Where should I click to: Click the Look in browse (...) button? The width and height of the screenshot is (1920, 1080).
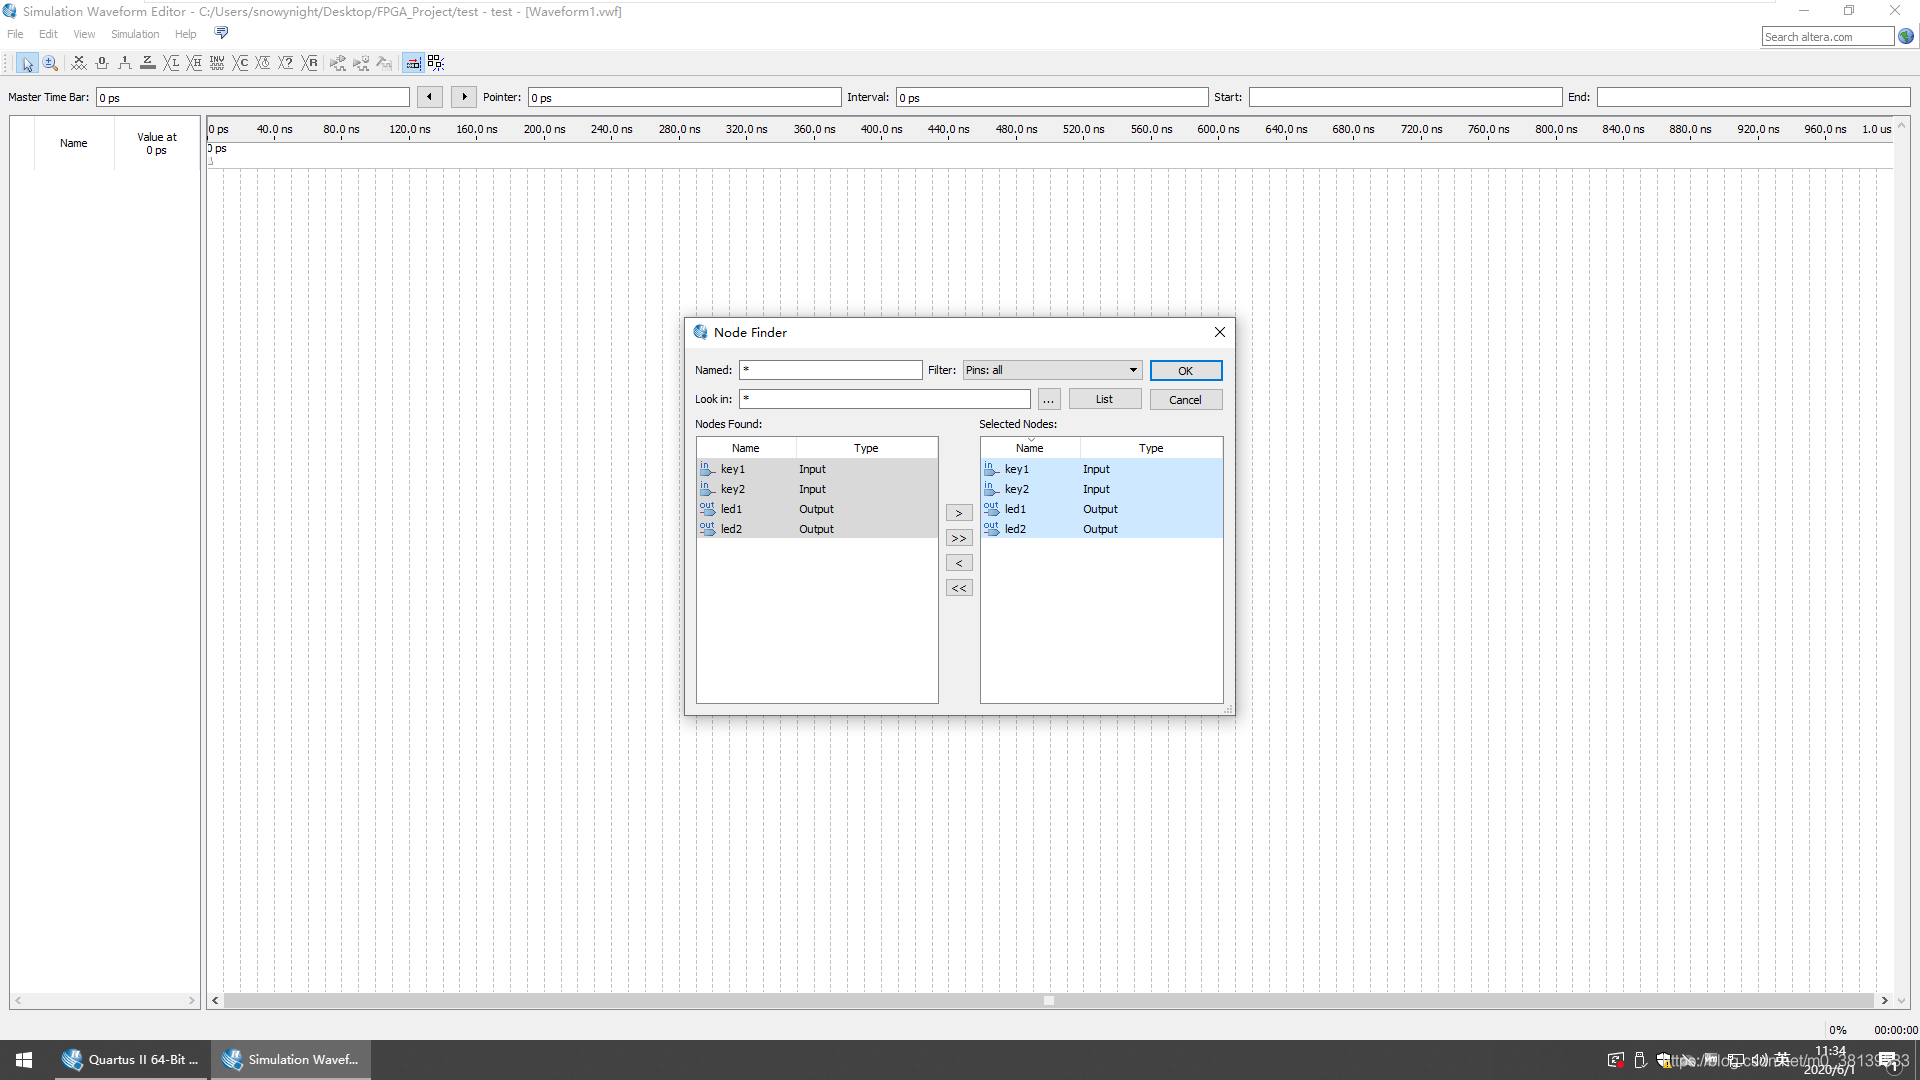1048,400
